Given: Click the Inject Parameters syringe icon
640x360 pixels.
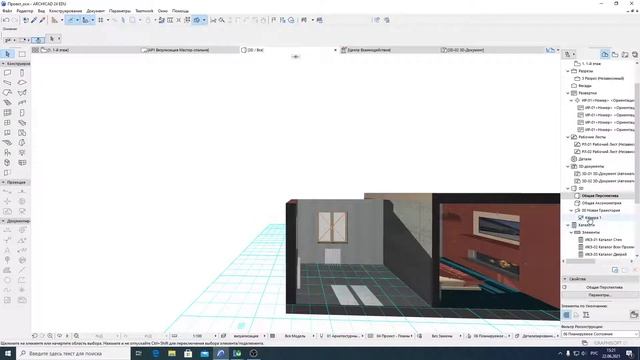Looking at the screenshot, I should pos(42,20).
